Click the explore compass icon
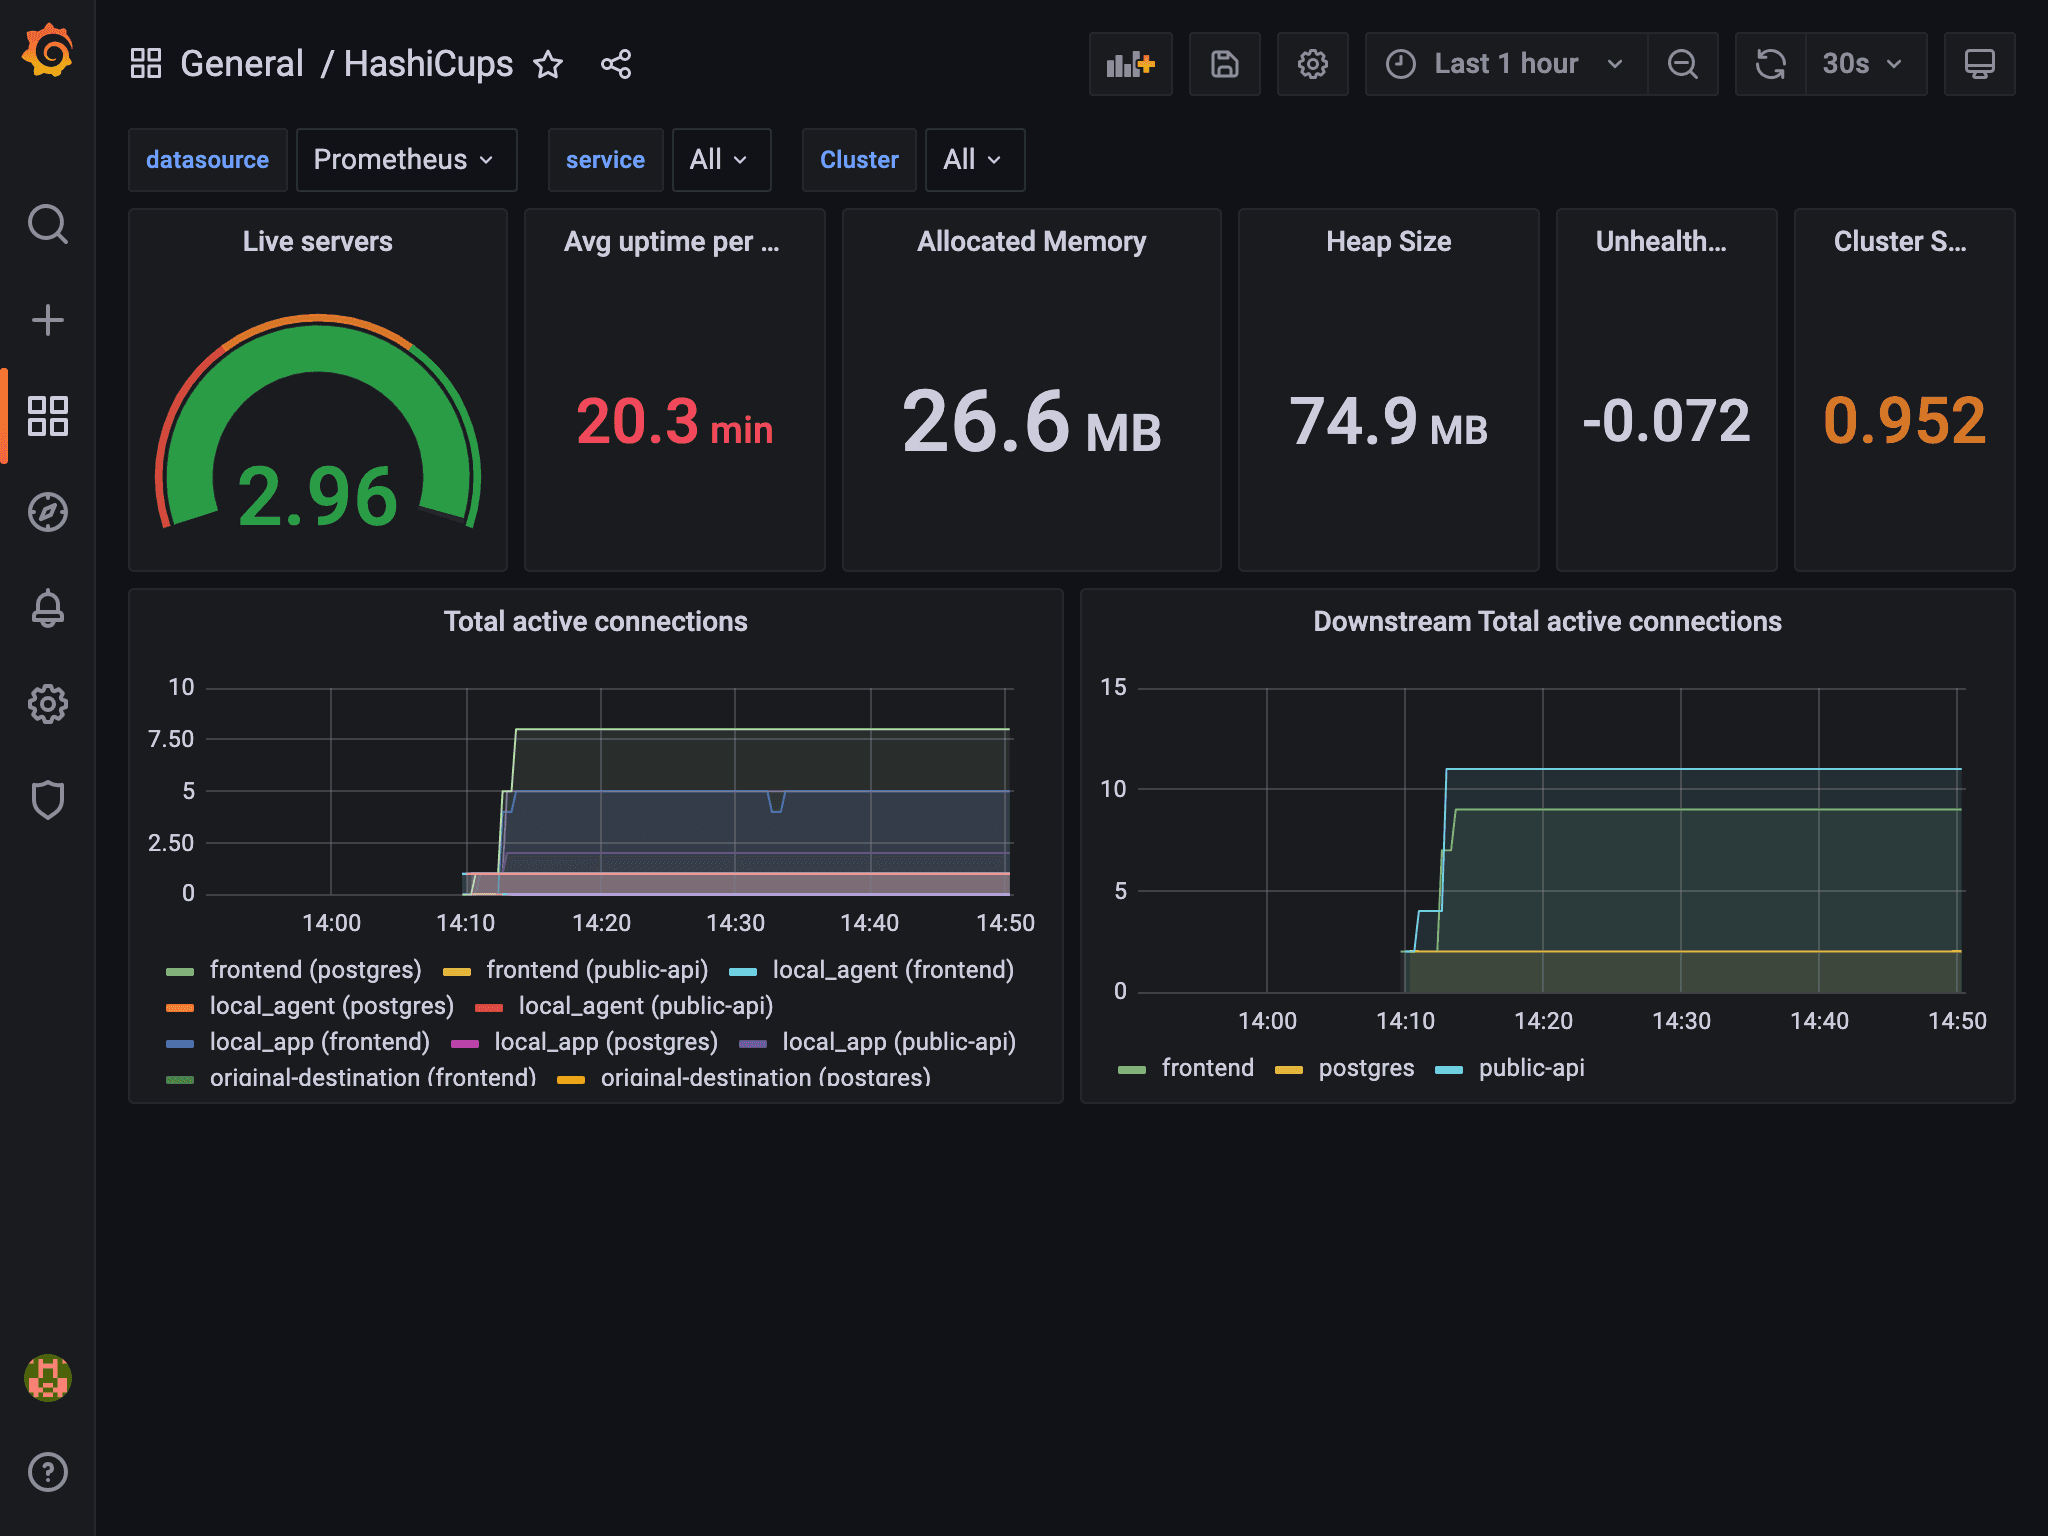 (47, 511)
